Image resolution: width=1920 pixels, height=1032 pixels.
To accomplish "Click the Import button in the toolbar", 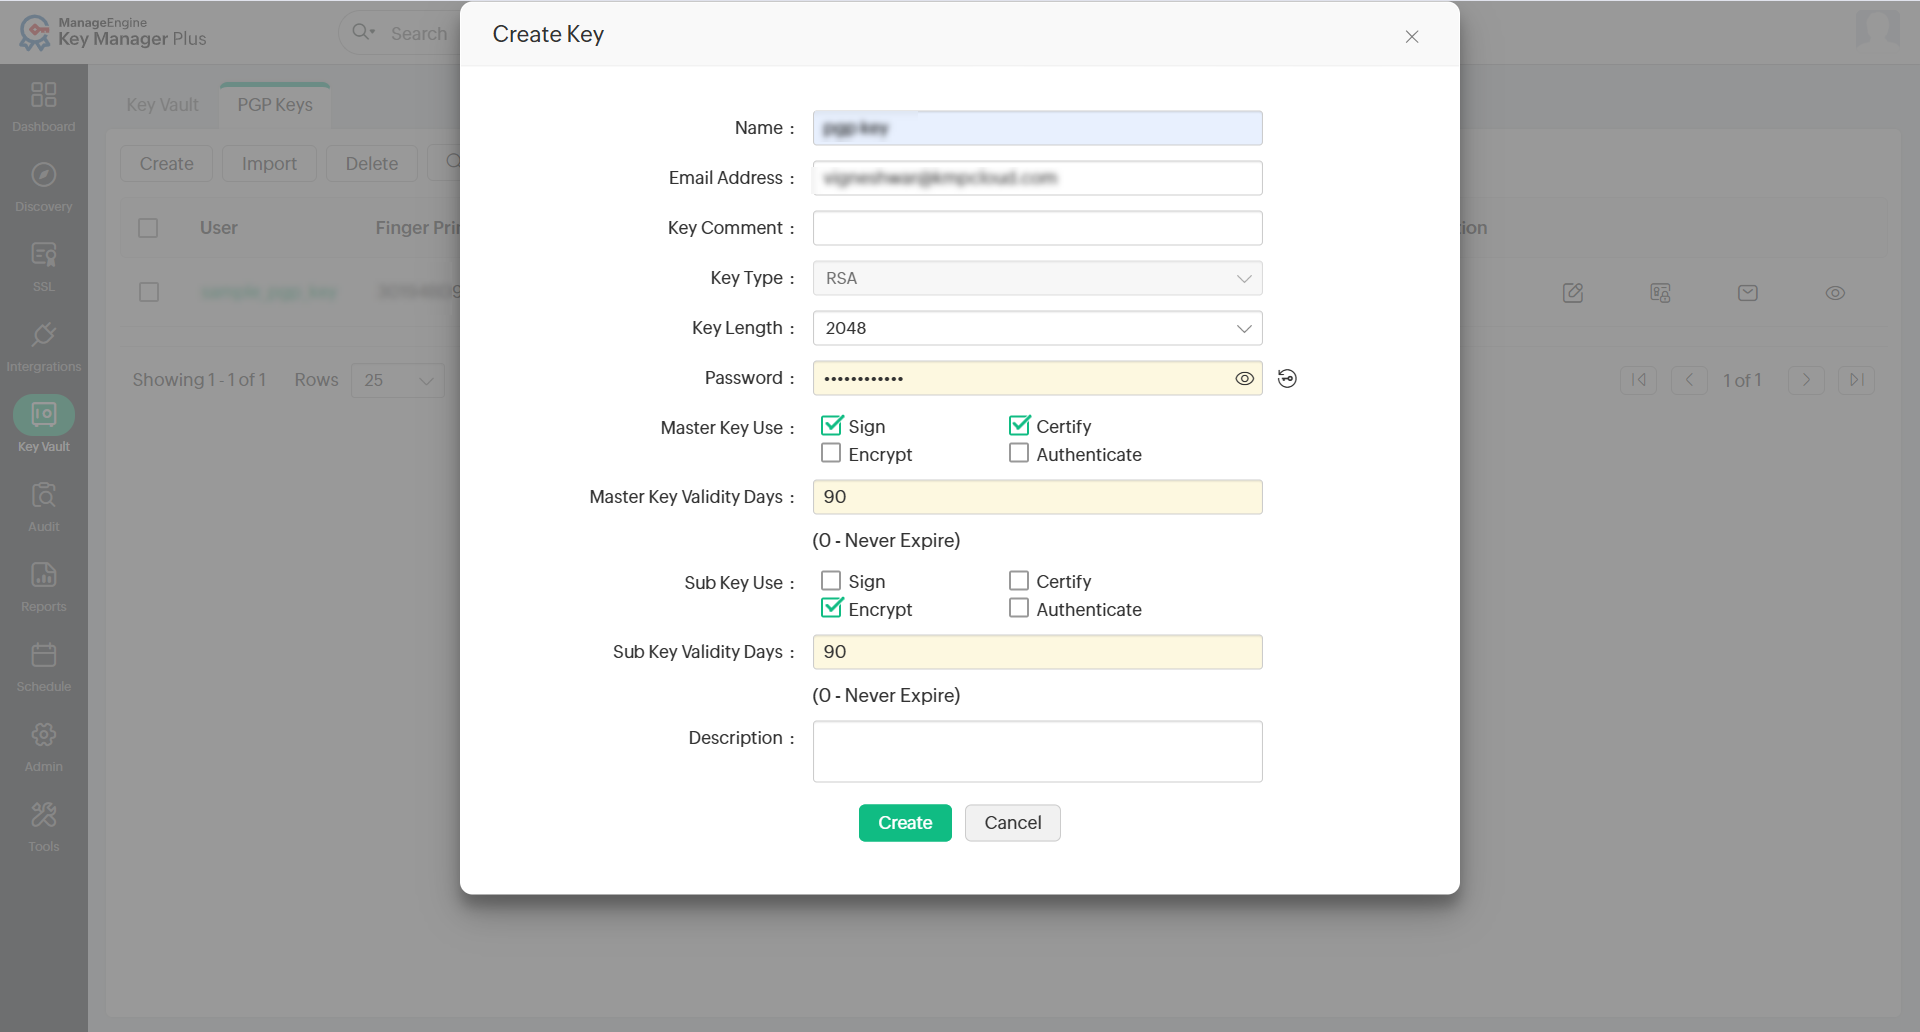I will coord(269,164).
